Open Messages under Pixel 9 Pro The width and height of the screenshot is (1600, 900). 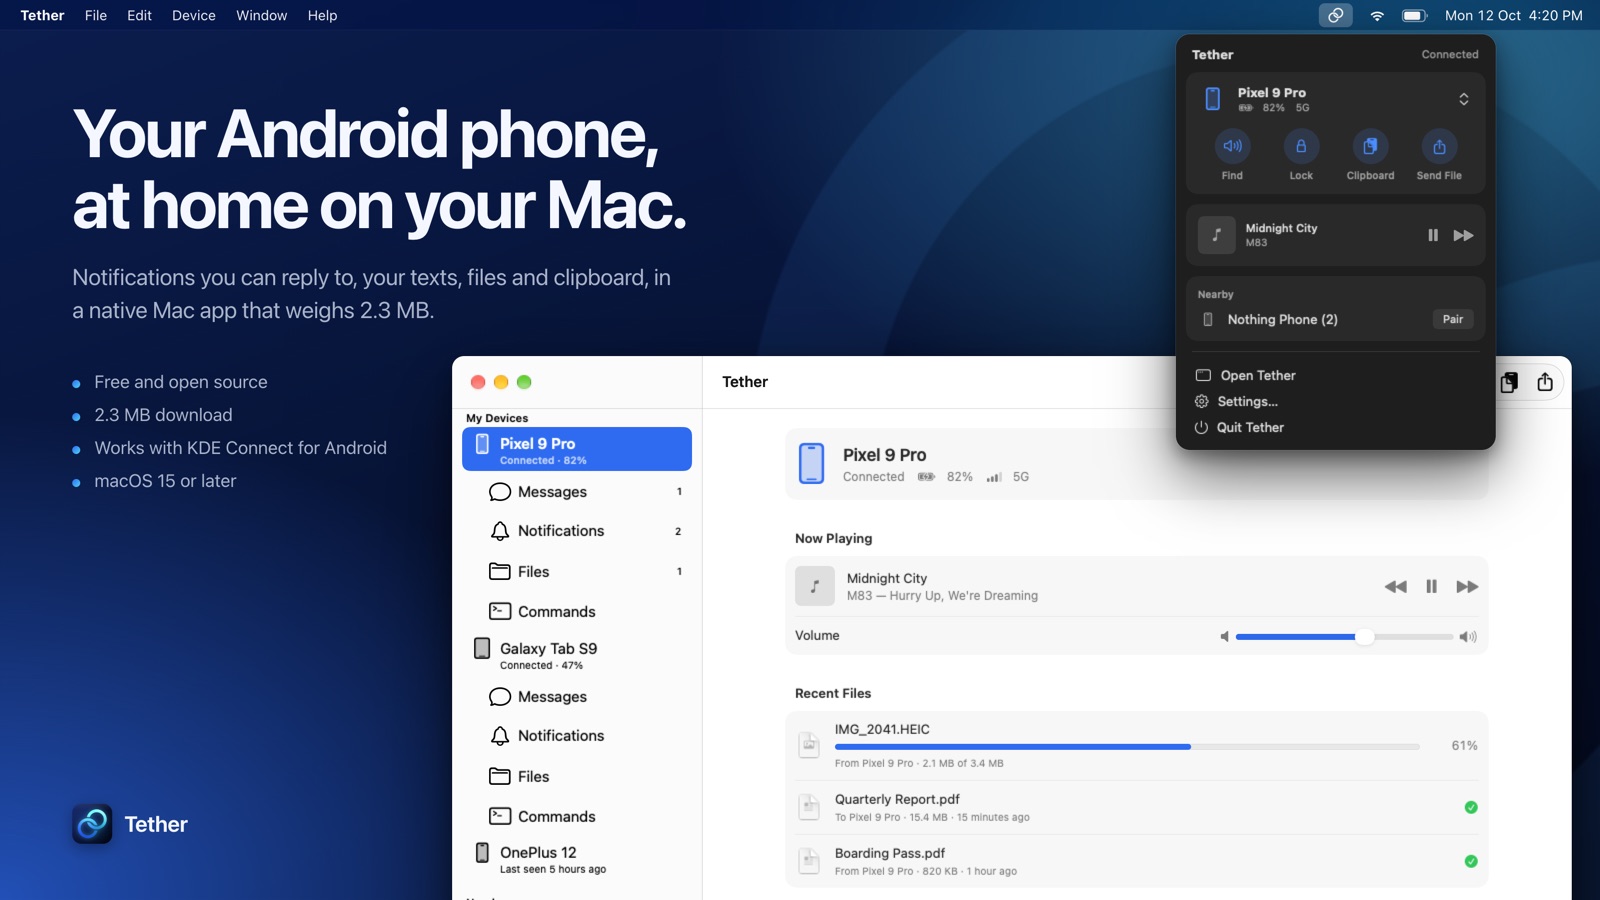577,492
